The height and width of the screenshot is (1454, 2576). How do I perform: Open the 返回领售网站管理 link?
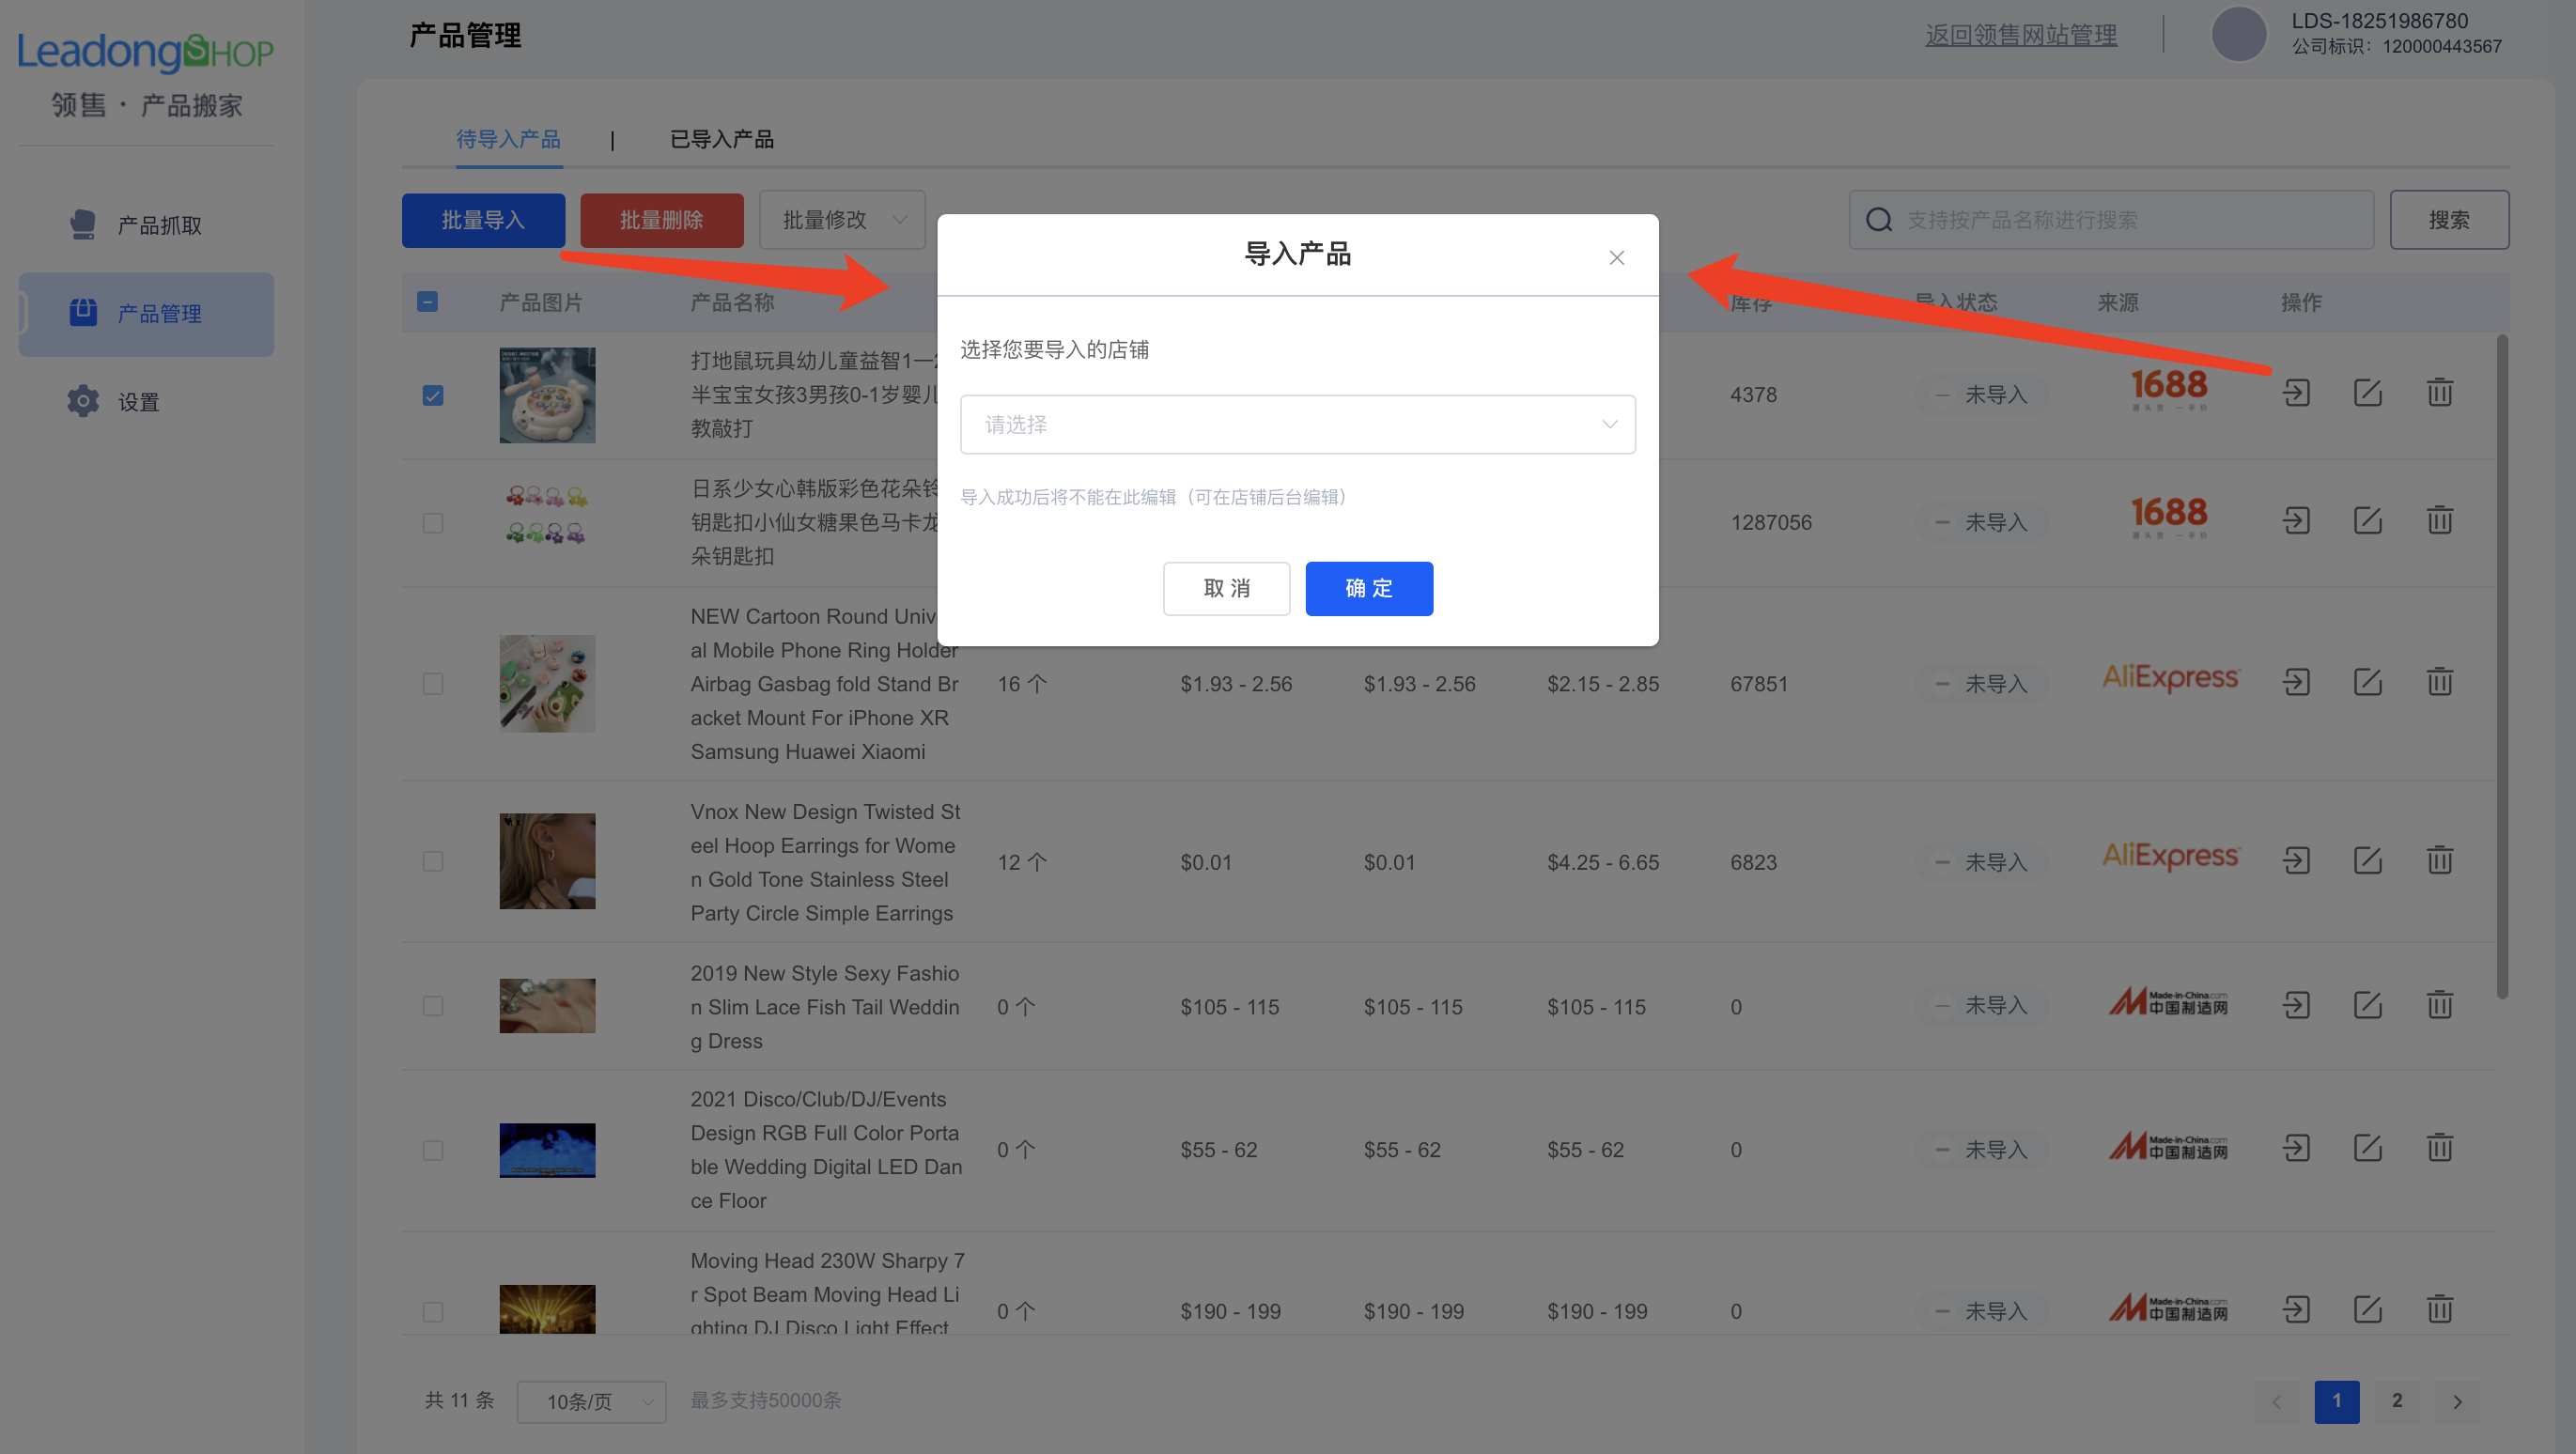(x=2021, y=33)
